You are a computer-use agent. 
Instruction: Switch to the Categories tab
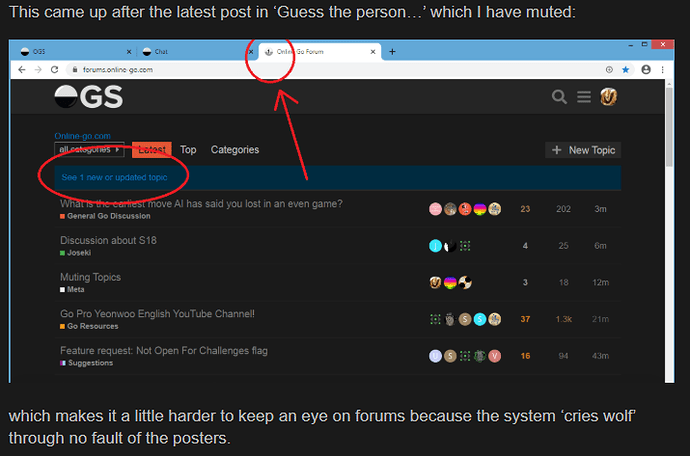click(235, 150)
